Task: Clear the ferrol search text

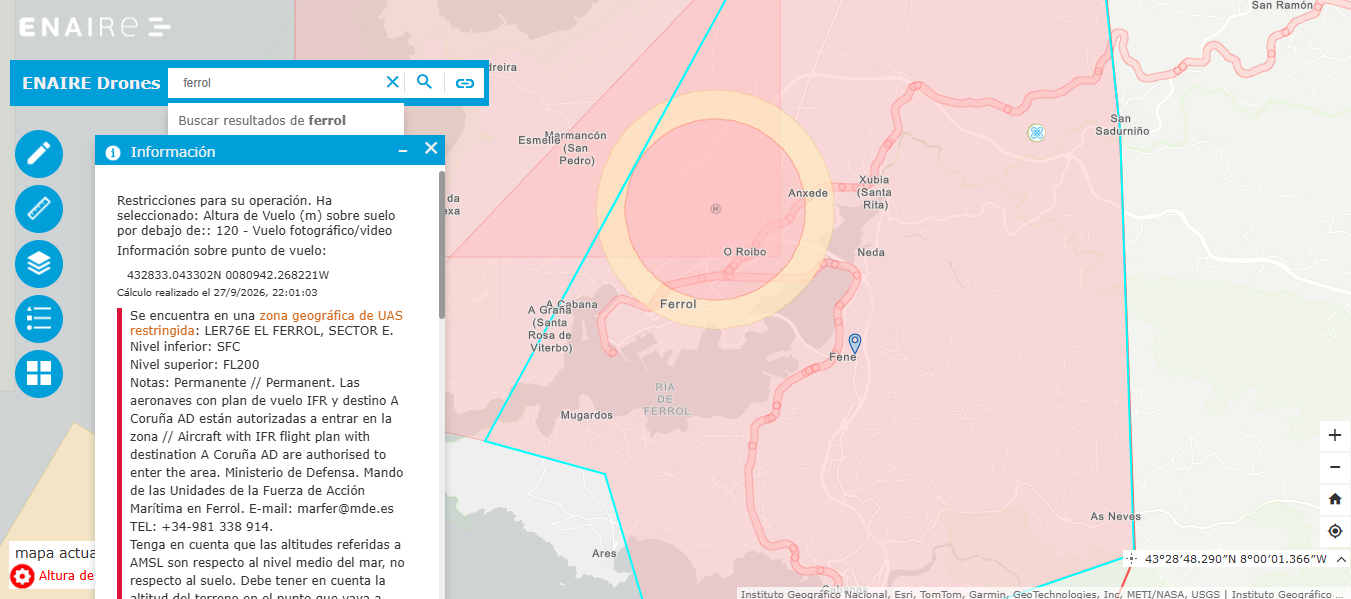Action: point(392,82)
